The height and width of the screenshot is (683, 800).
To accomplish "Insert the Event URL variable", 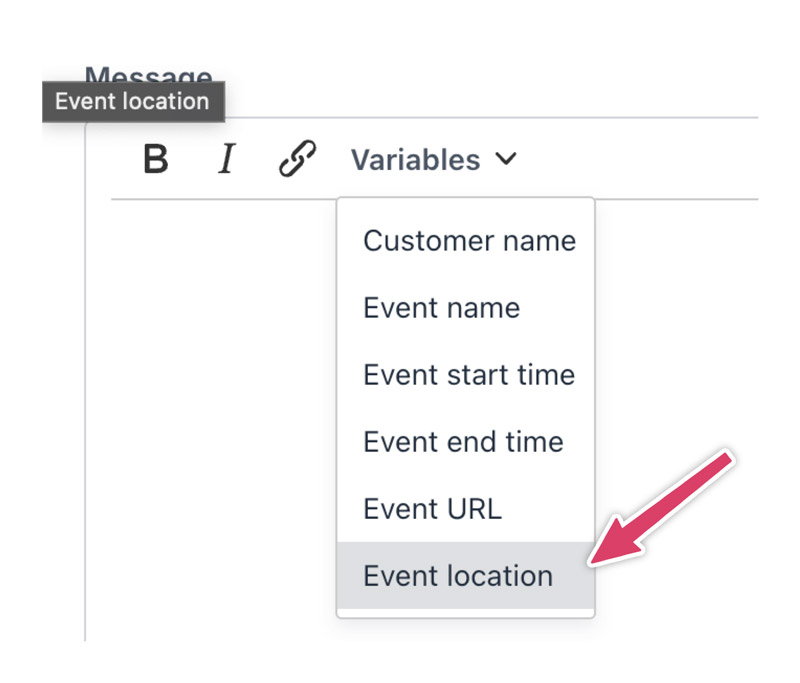I will (432, 509).
